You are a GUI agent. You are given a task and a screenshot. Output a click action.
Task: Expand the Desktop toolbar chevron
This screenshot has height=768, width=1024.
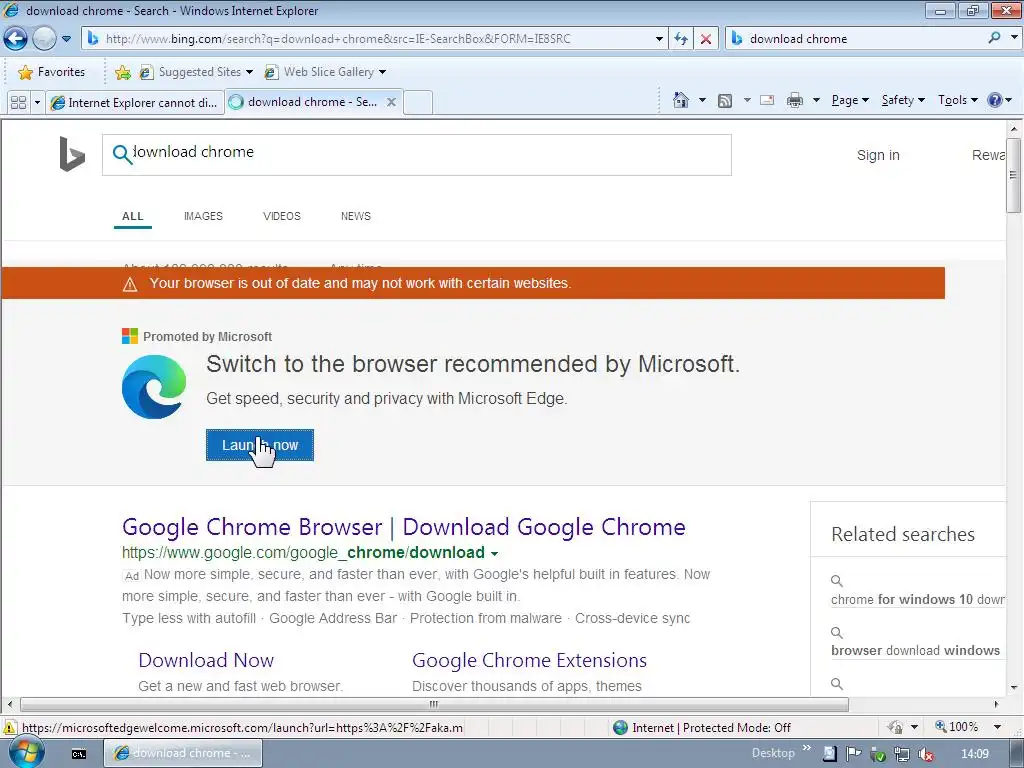coord(807,749)
